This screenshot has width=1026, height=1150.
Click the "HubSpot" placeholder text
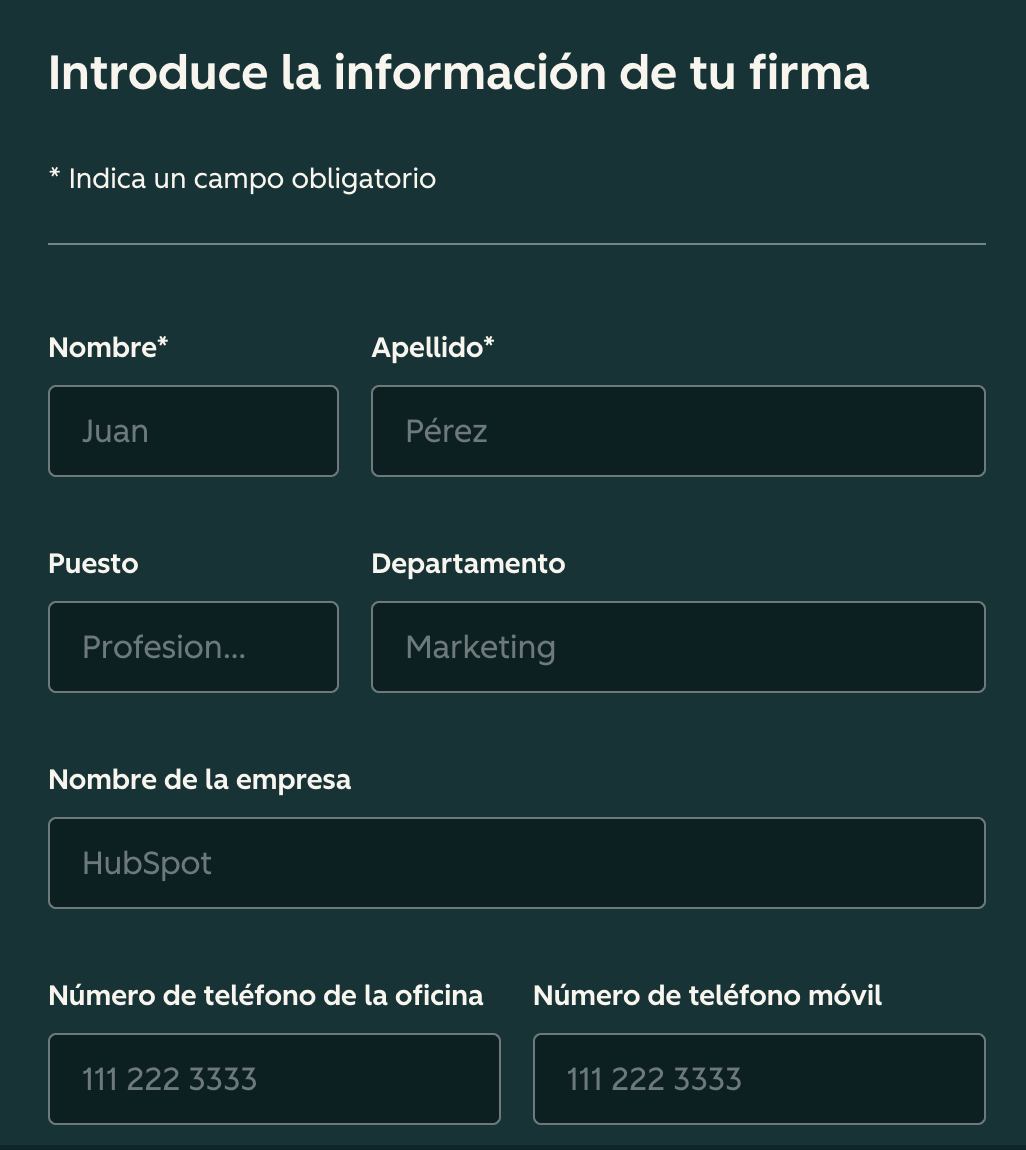147,863
